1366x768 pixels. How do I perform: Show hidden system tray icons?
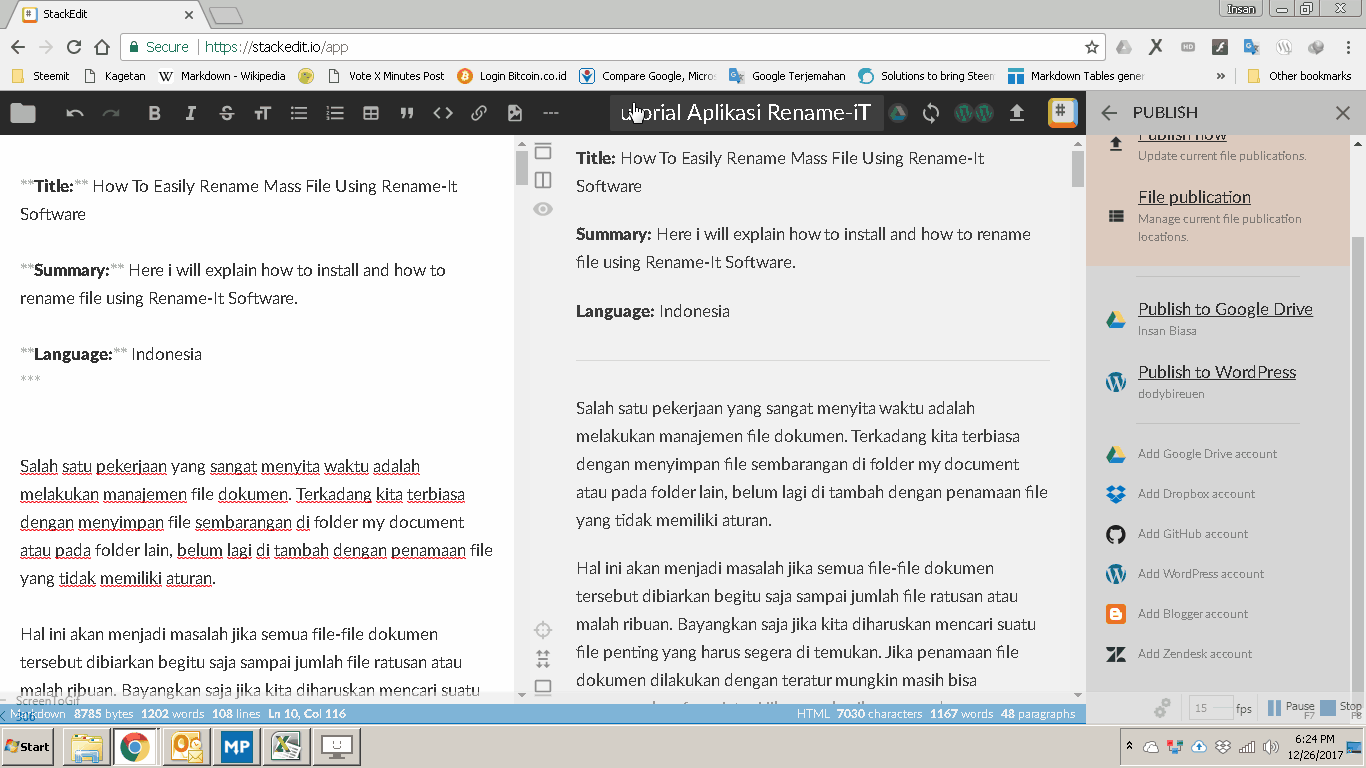point(1129,746)
